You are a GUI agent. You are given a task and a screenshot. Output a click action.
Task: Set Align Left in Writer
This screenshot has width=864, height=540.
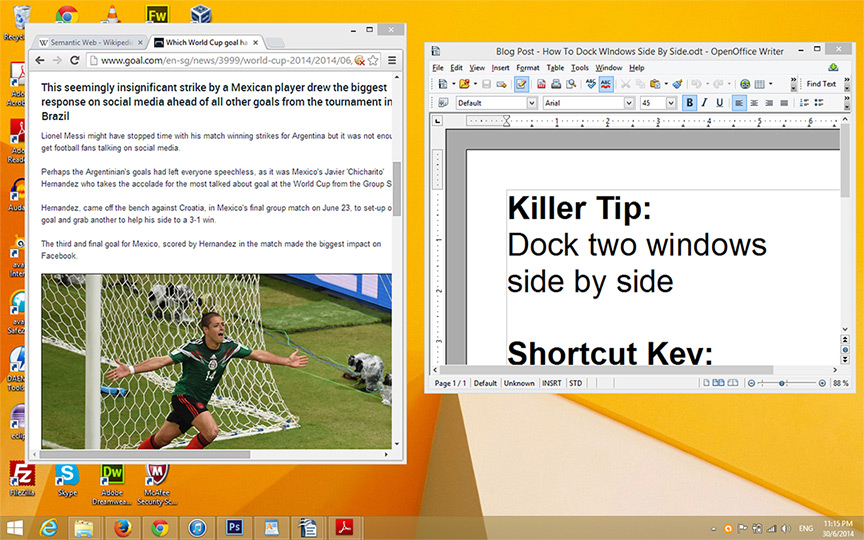tap(739, 102)
